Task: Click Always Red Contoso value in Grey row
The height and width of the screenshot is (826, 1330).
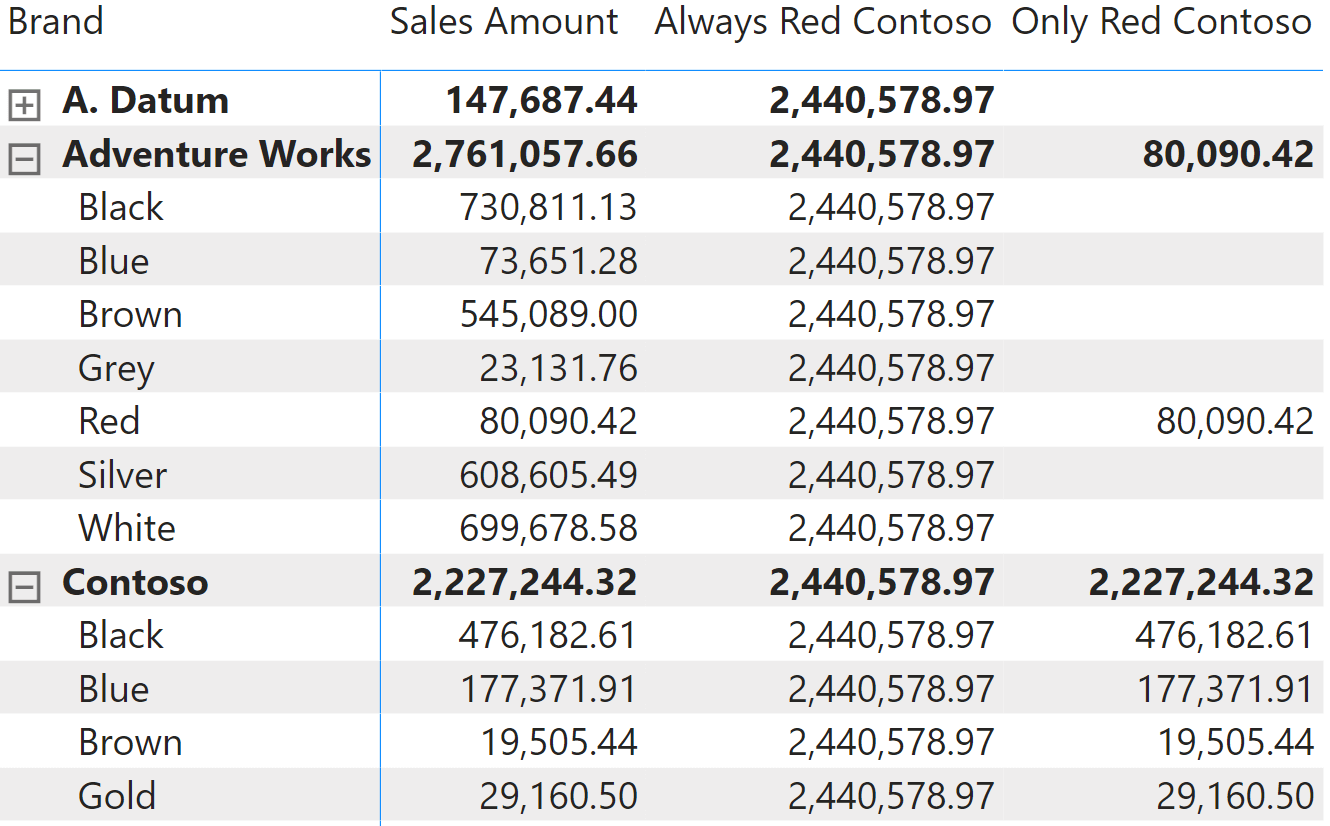Action: click(891, 368)
